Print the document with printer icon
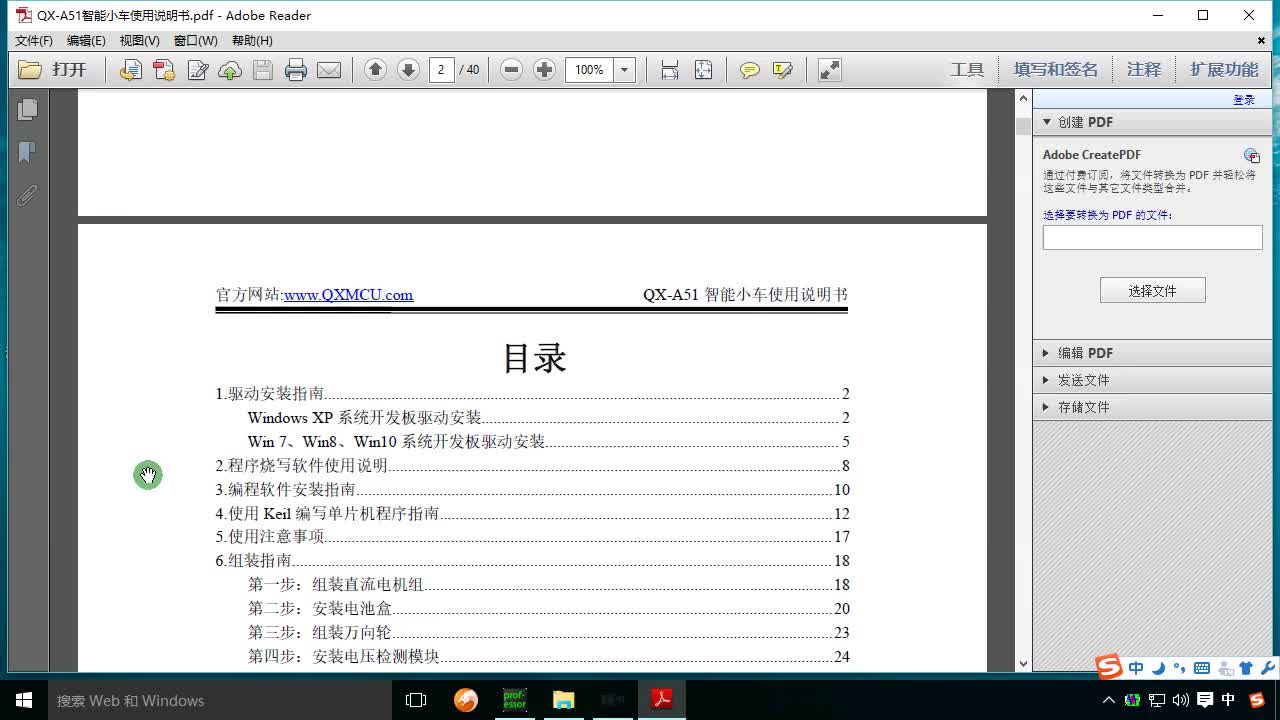1280x720 pixels. pyautogui.click(x=296, y=70)
